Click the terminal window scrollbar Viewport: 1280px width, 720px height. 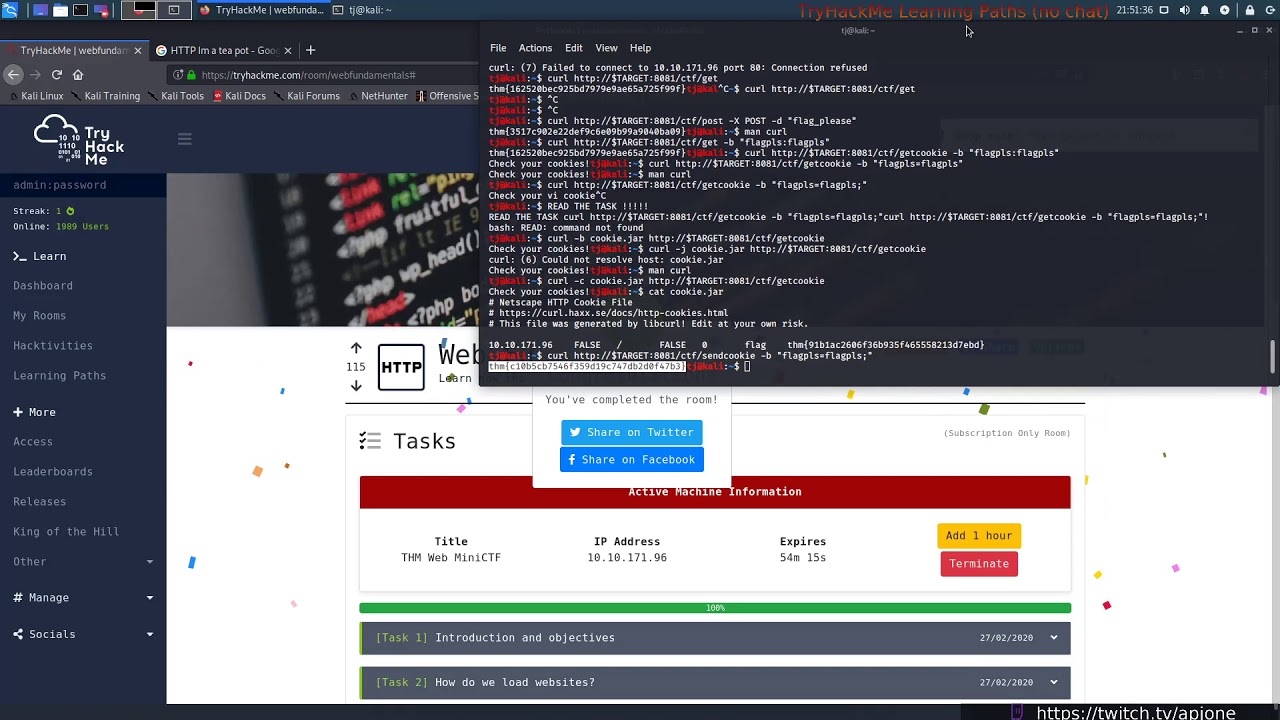(1273, 356)
